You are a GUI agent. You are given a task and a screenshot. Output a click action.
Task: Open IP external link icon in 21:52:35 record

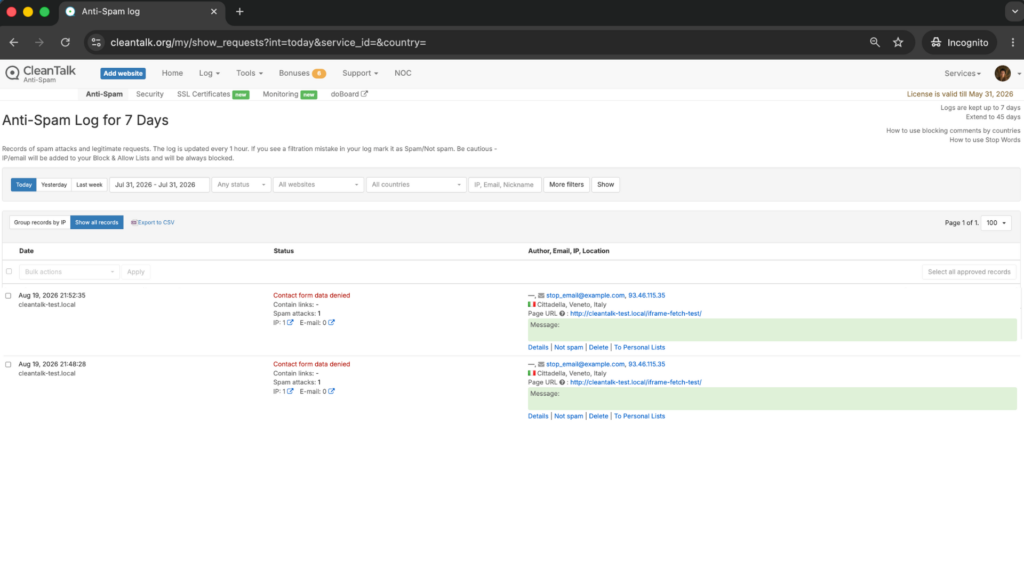pos(290,323)
